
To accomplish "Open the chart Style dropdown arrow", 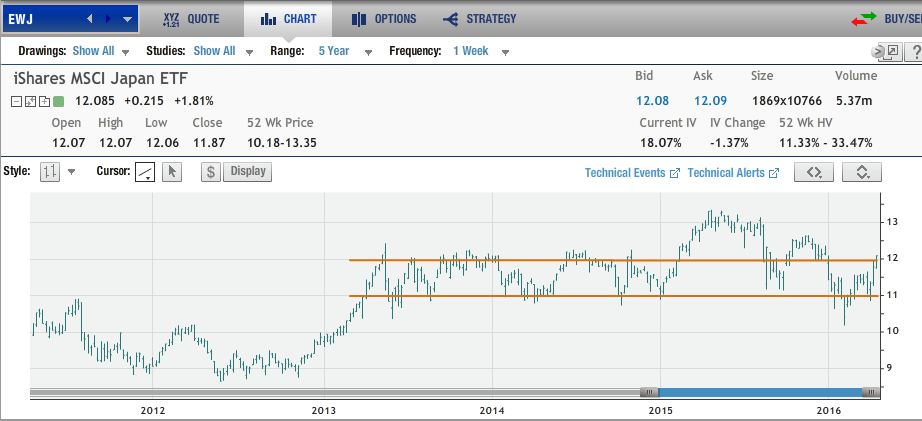I will 72,172.
